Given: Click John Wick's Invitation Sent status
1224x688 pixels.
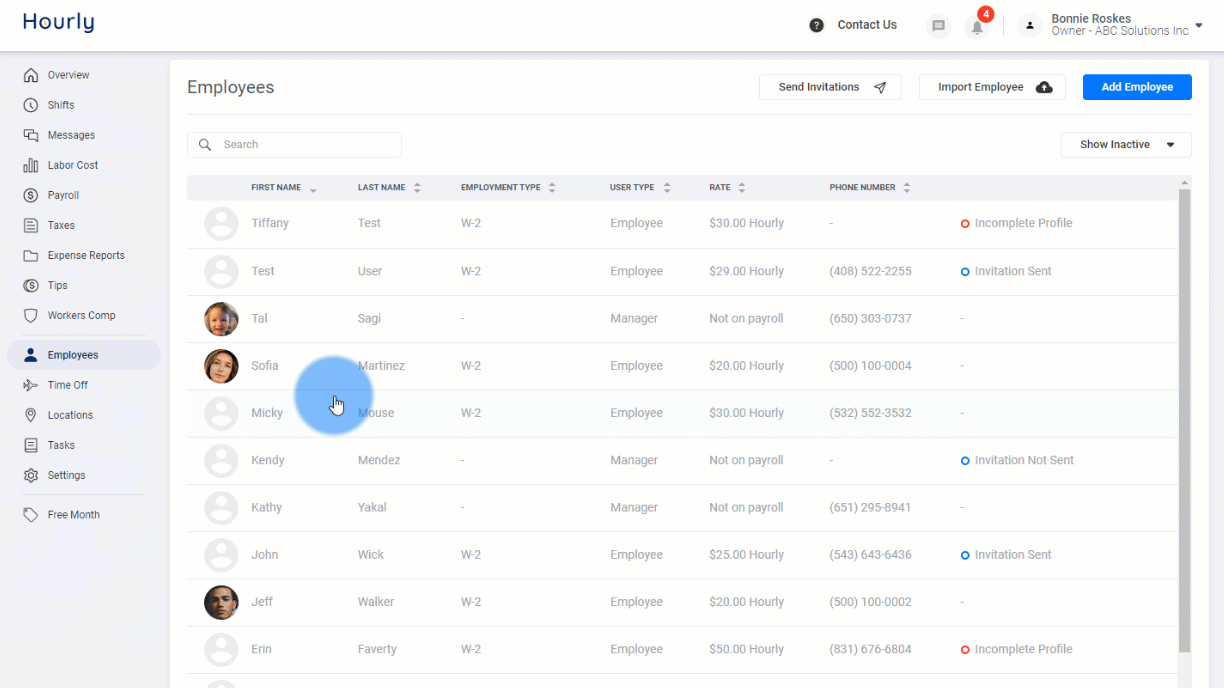Looking at the screenshot, I should coord(1006,554).
